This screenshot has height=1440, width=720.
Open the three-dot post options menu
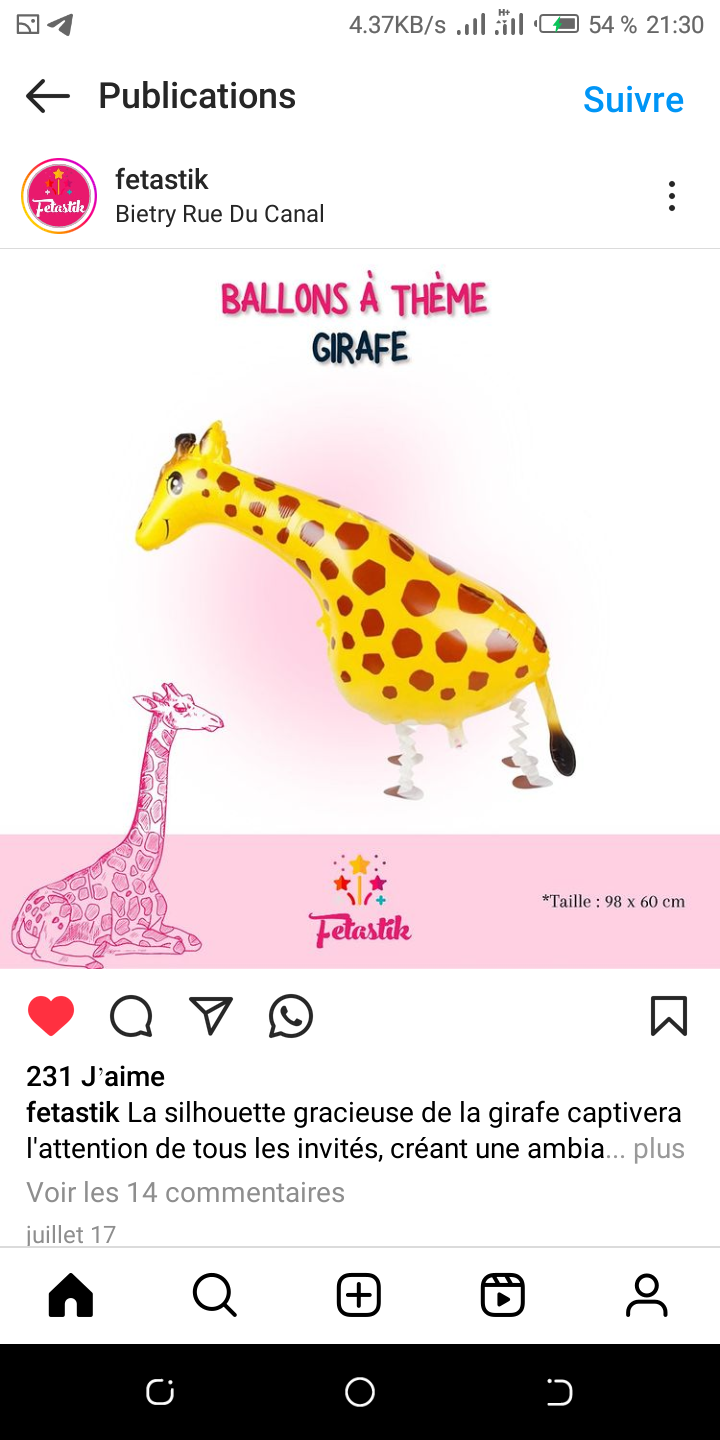click(672, 196)
